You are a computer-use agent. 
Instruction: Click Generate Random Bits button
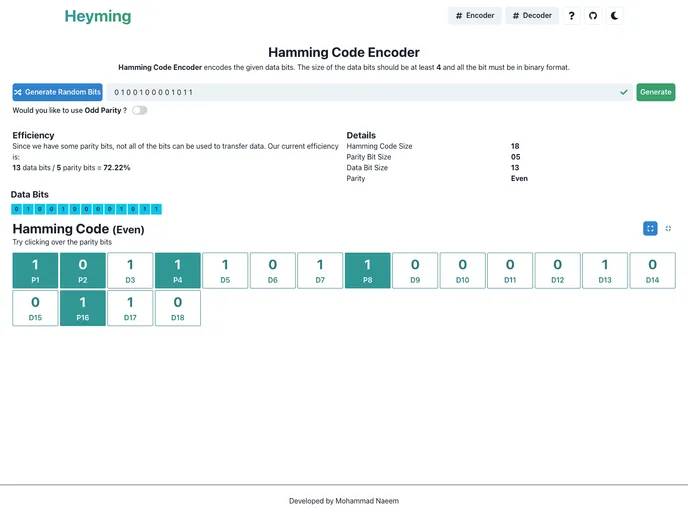(57, 92)
